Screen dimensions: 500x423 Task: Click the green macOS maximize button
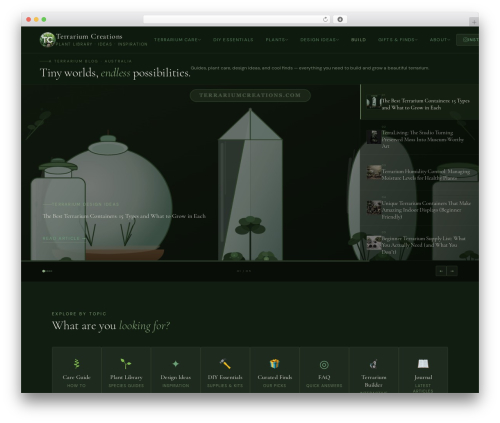click(44, 19)
